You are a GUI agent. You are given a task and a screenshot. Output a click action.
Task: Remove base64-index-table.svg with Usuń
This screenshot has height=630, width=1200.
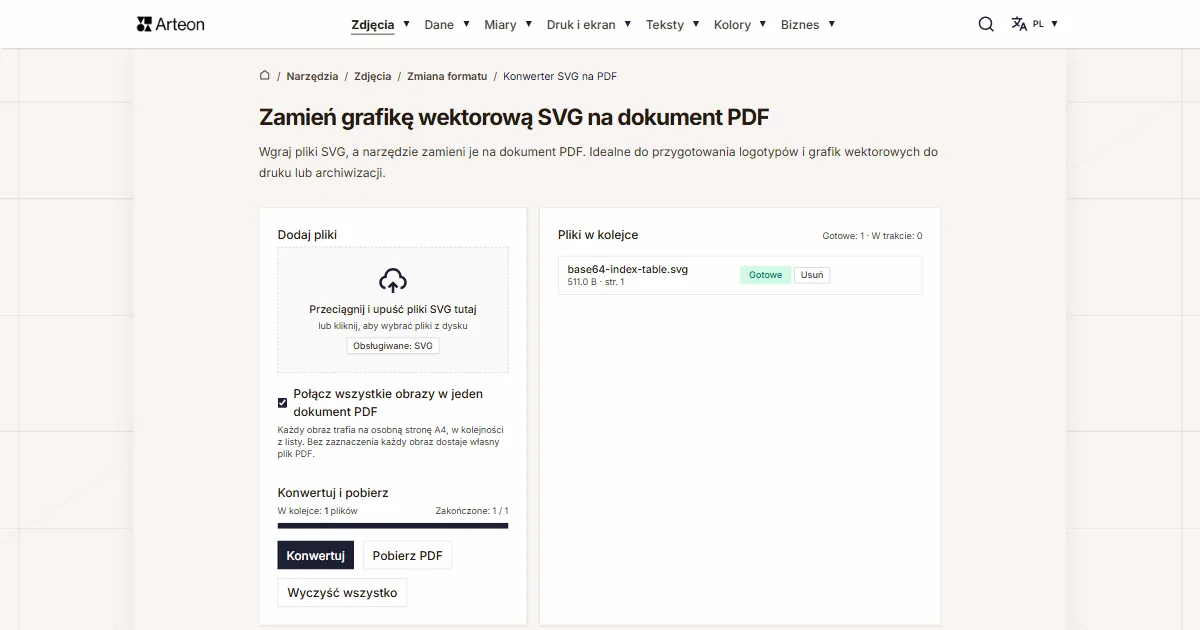coord(812,275)
